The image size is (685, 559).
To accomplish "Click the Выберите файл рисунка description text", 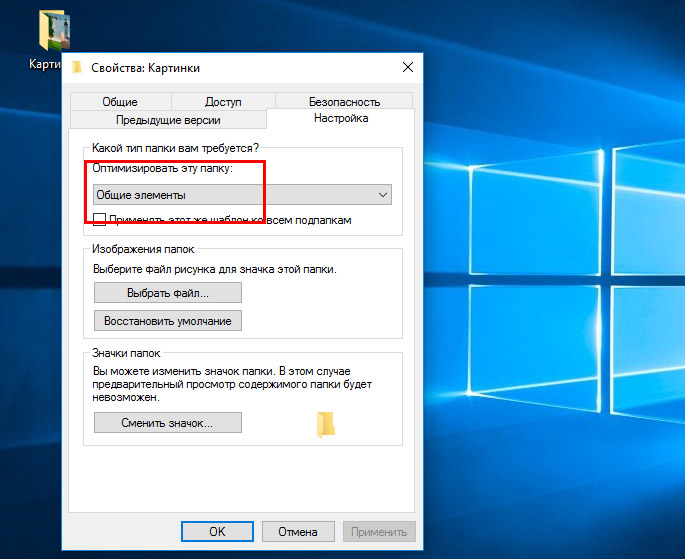I will pos(214,269).
